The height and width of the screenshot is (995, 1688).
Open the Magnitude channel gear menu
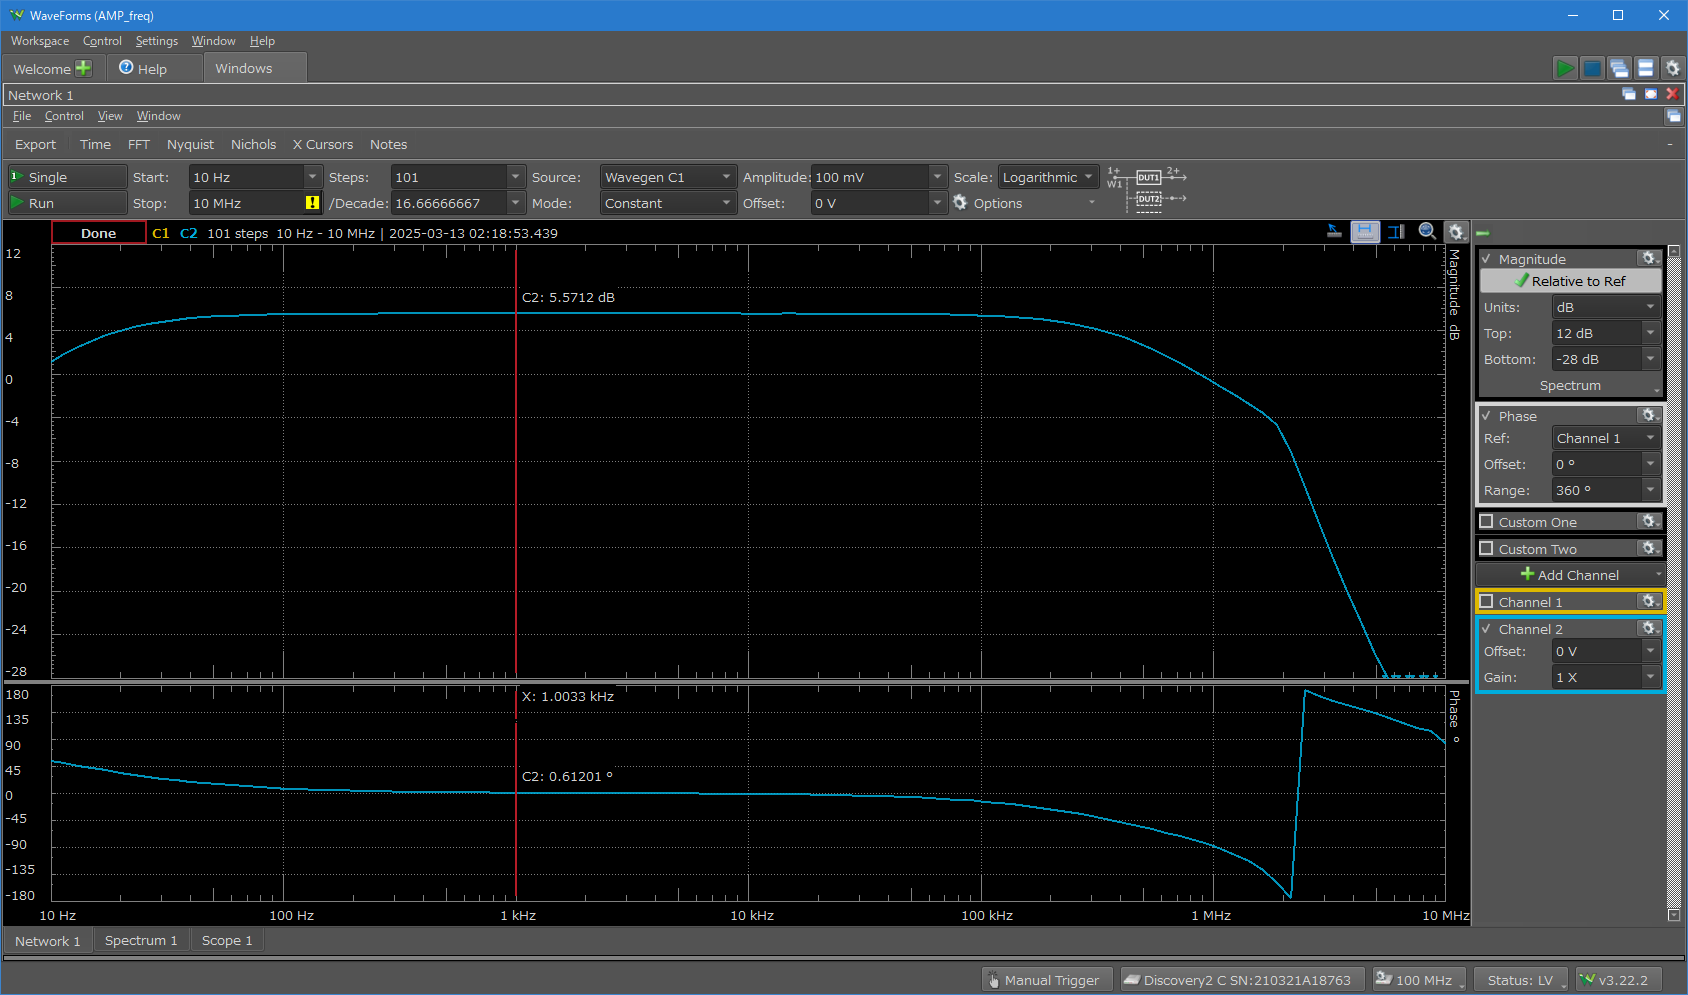[1649, 258]
